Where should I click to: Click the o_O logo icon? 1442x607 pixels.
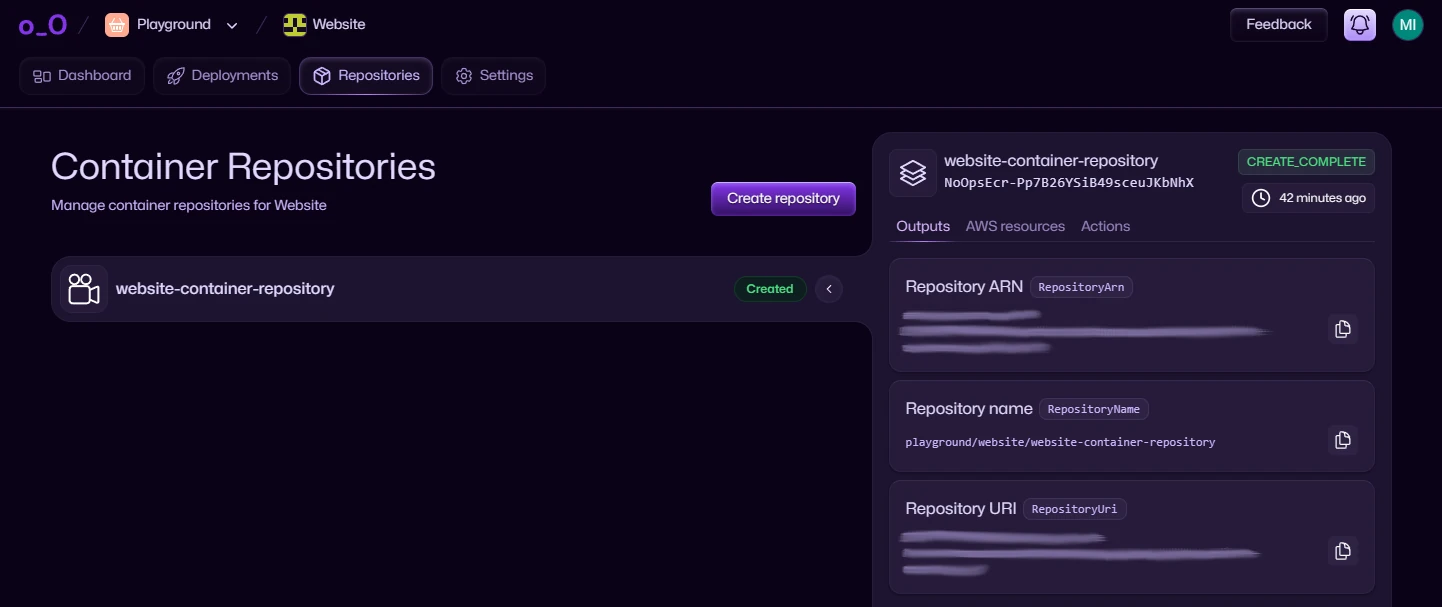point(42,25)
